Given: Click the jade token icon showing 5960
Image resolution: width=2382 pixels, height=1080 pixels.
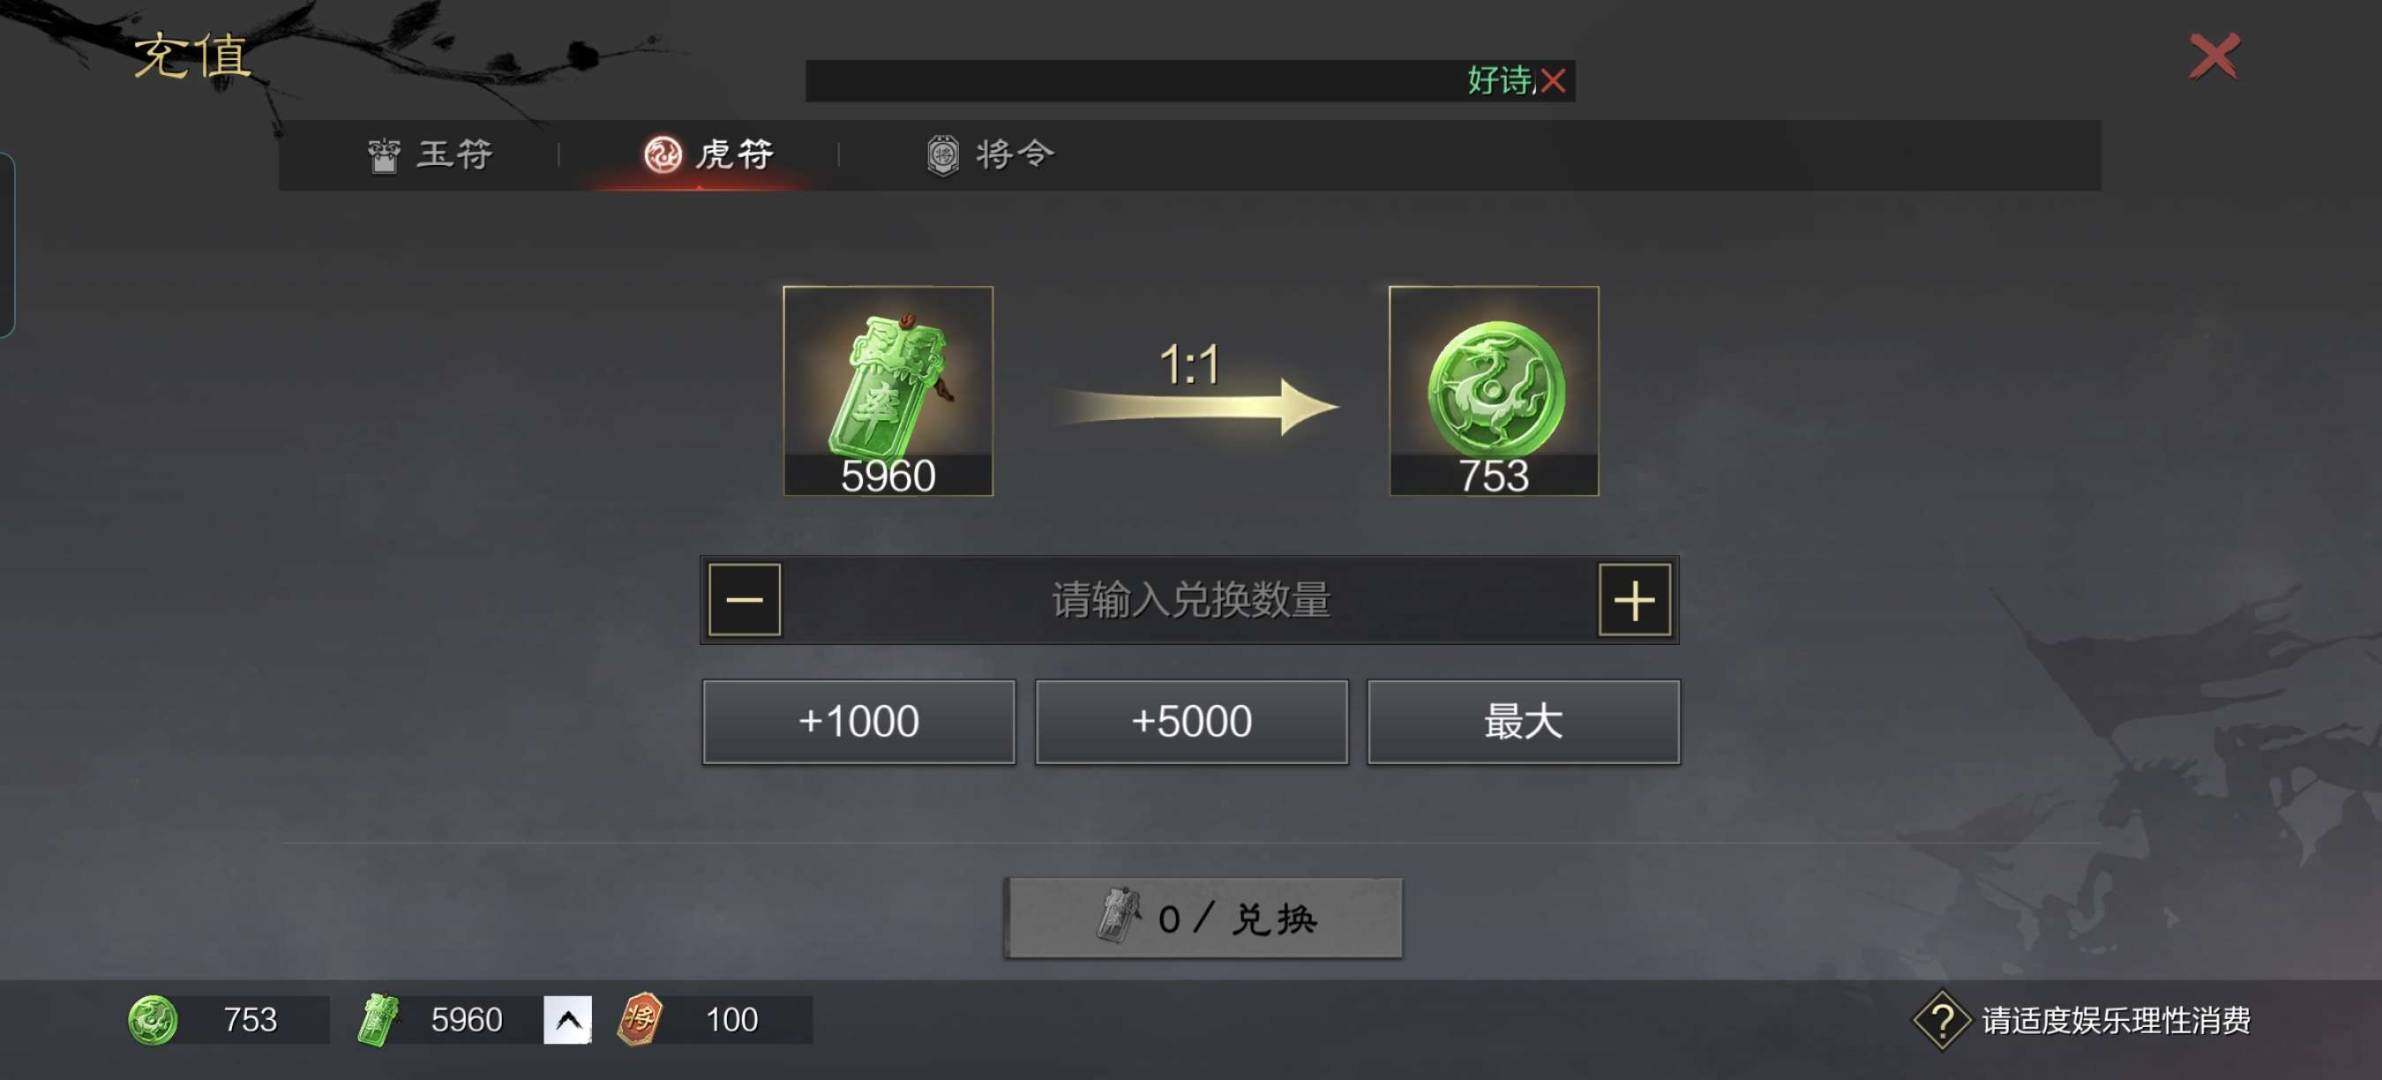Looking at the screenshot, I should 888,390.
